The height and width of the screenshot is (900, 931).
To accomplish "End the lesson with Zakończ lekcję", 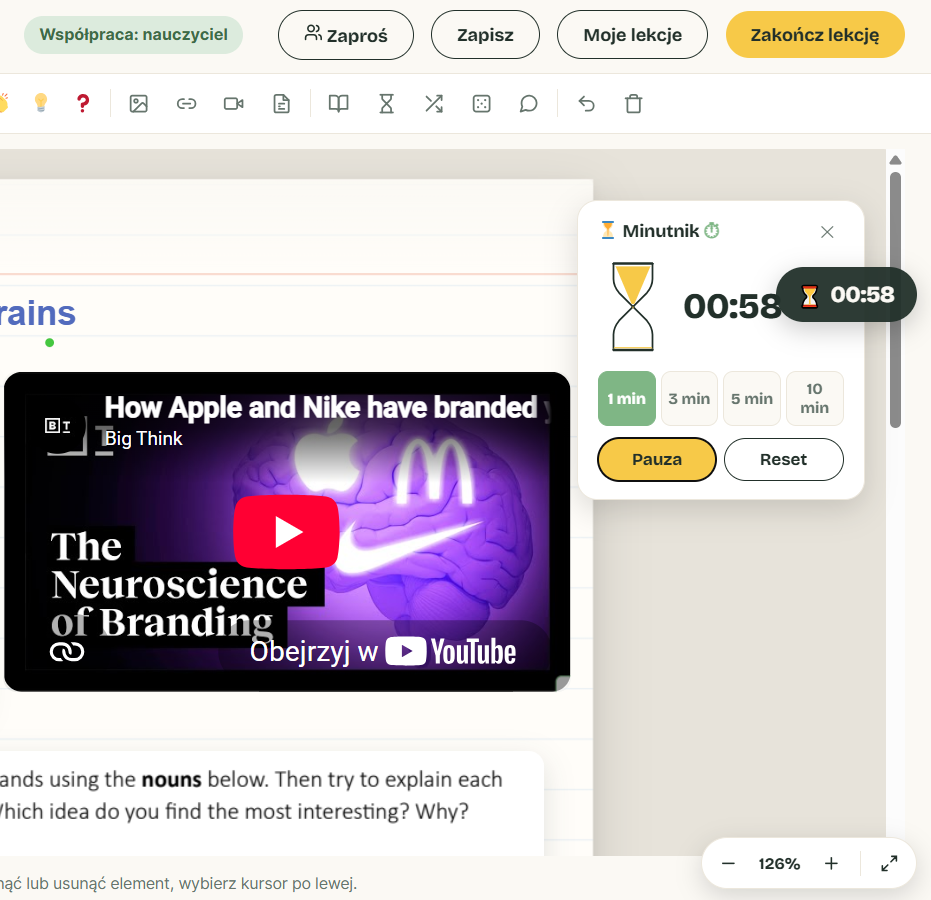I will click(x=815, y=35).
